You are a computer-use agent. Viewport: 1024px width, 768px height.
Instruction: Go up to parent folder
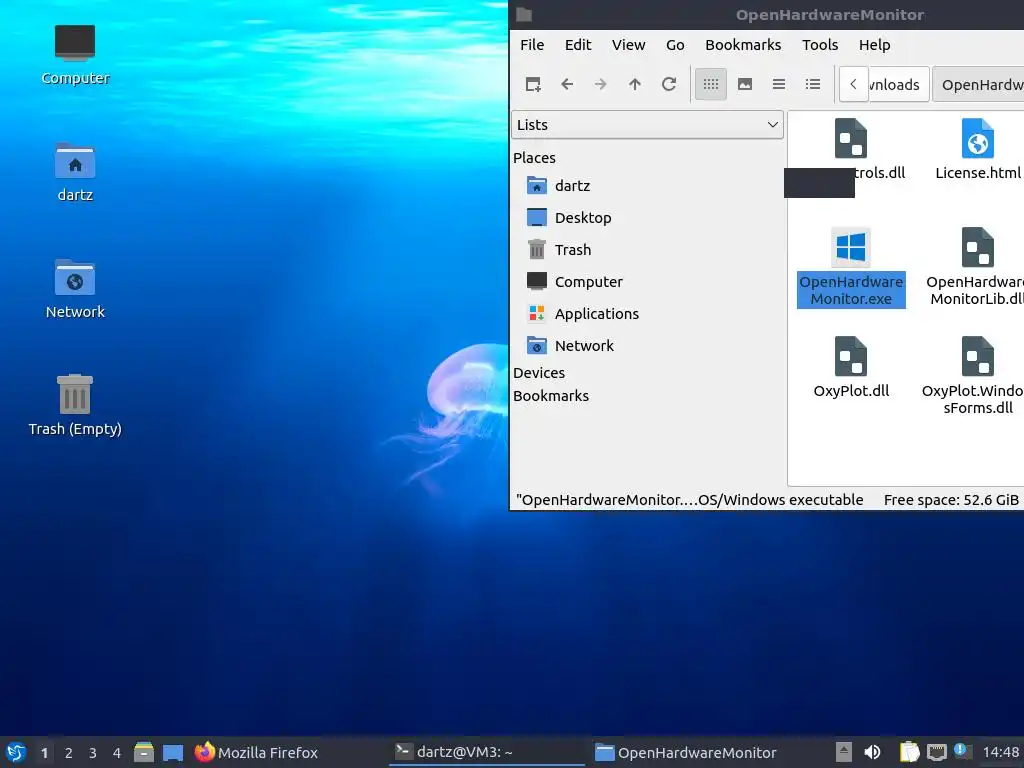[x=635, y=84]
